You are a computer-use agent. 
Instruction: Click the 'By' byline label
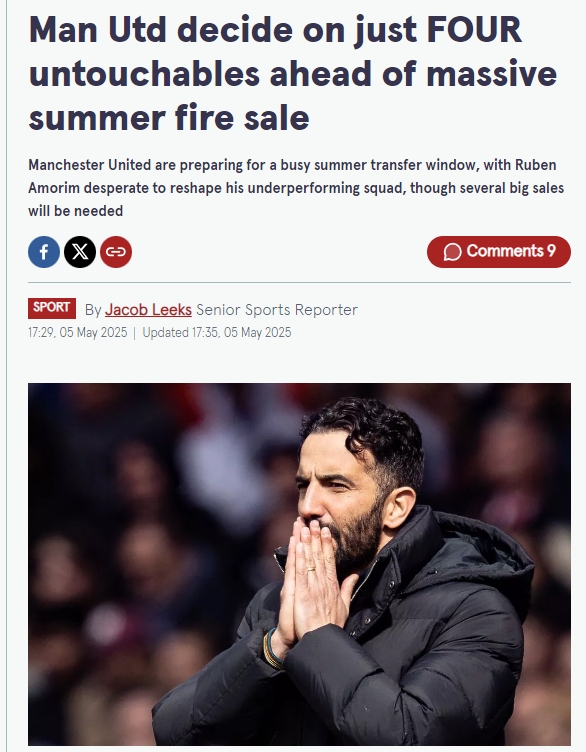click(x=93, y=310)
